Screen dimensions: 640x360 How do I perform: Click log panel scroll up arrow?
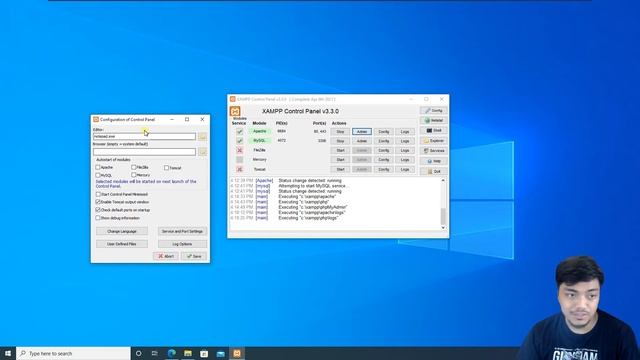[443, 180]
